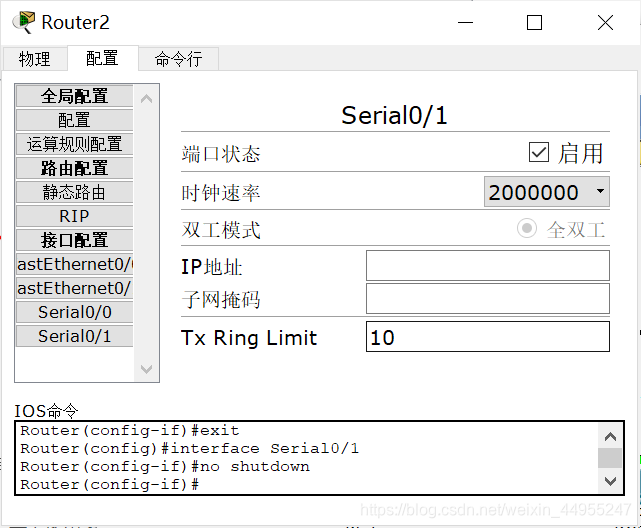The height and width of the screenshot is (528, 641).
Task: Open the 运算规则配置 section
Action: pyautogui.click(x=74, y=144)
